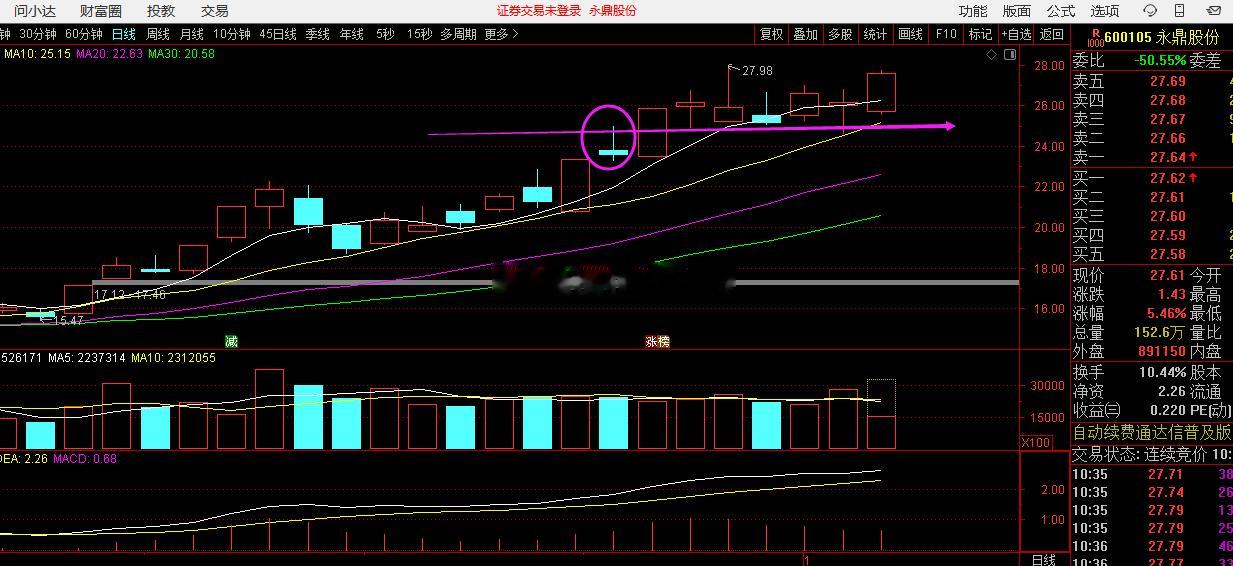Screen dimensions: 1233x566
Task: Click the 叠加 overlay button
Action: [805, 34]
